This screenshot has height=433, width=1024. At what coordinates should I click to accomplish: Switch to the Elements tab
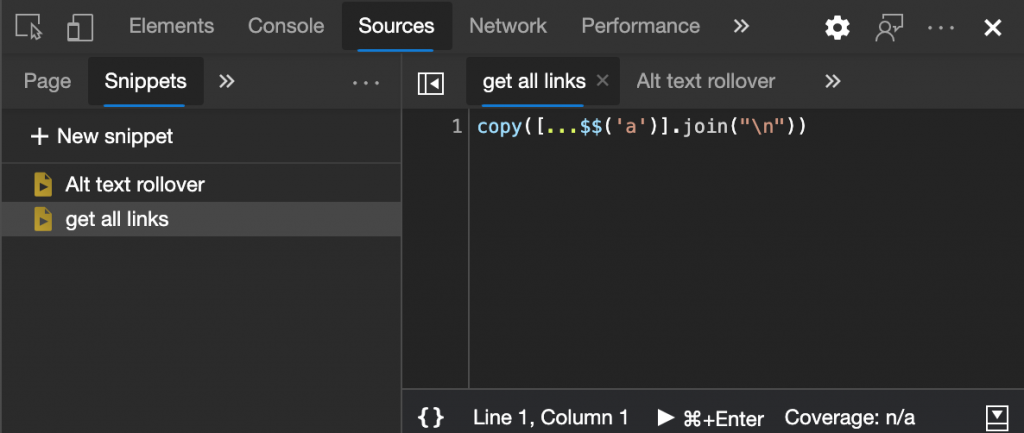point(171,26)
